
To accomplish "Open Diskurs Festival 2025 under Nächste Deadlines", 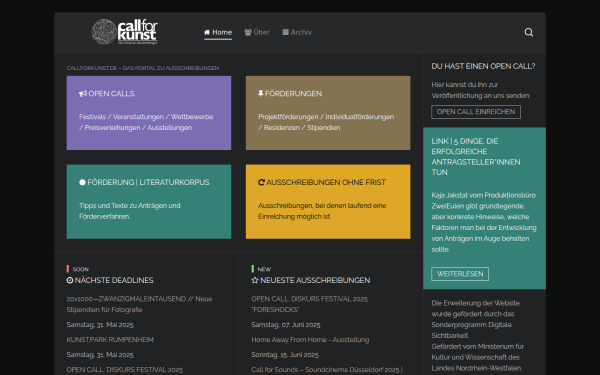I will point(125,370).
